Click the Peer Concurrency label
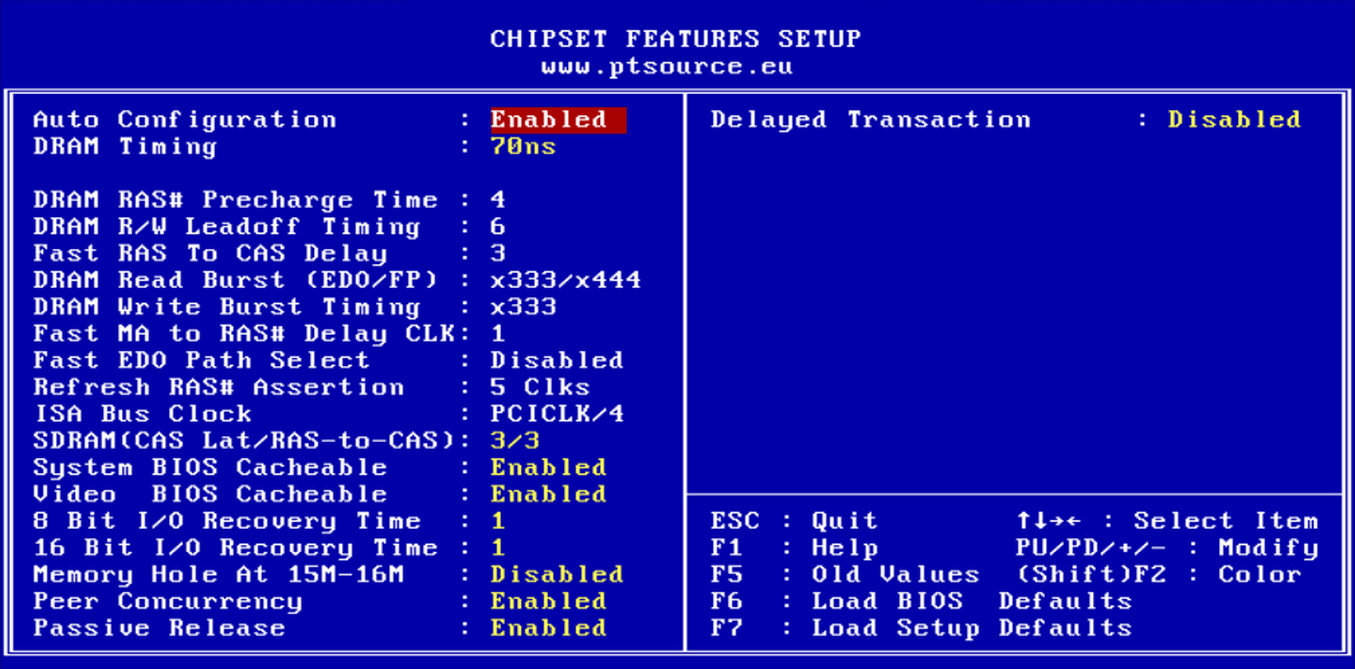1355x669 pixels. point(168,601)
